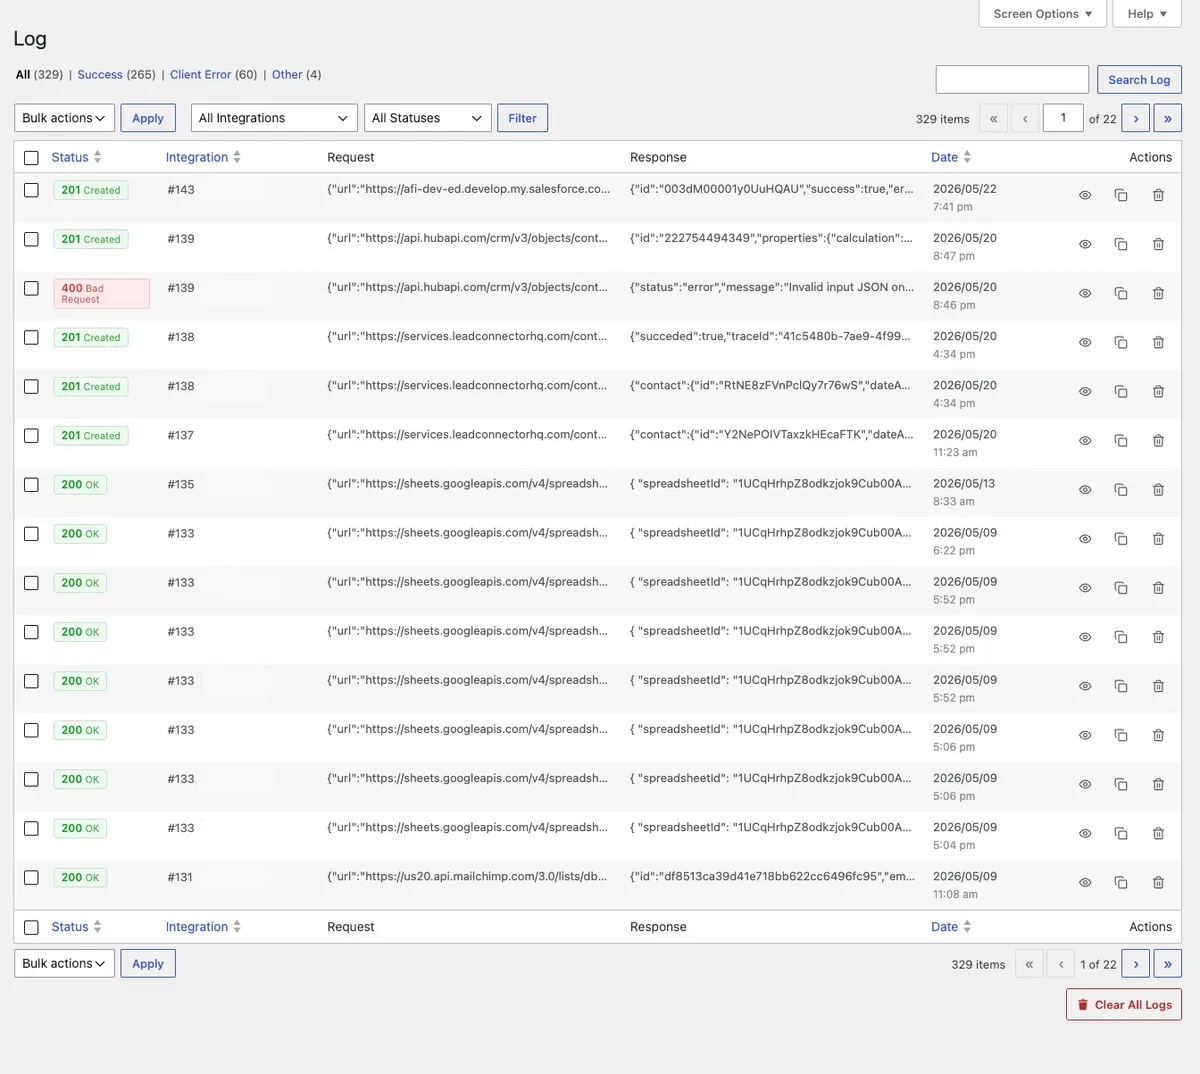Viewport: 1200px width, 1074px height.
Task: Check the 6:22 pm #133 row checkbox
Action: coord(31,533)
